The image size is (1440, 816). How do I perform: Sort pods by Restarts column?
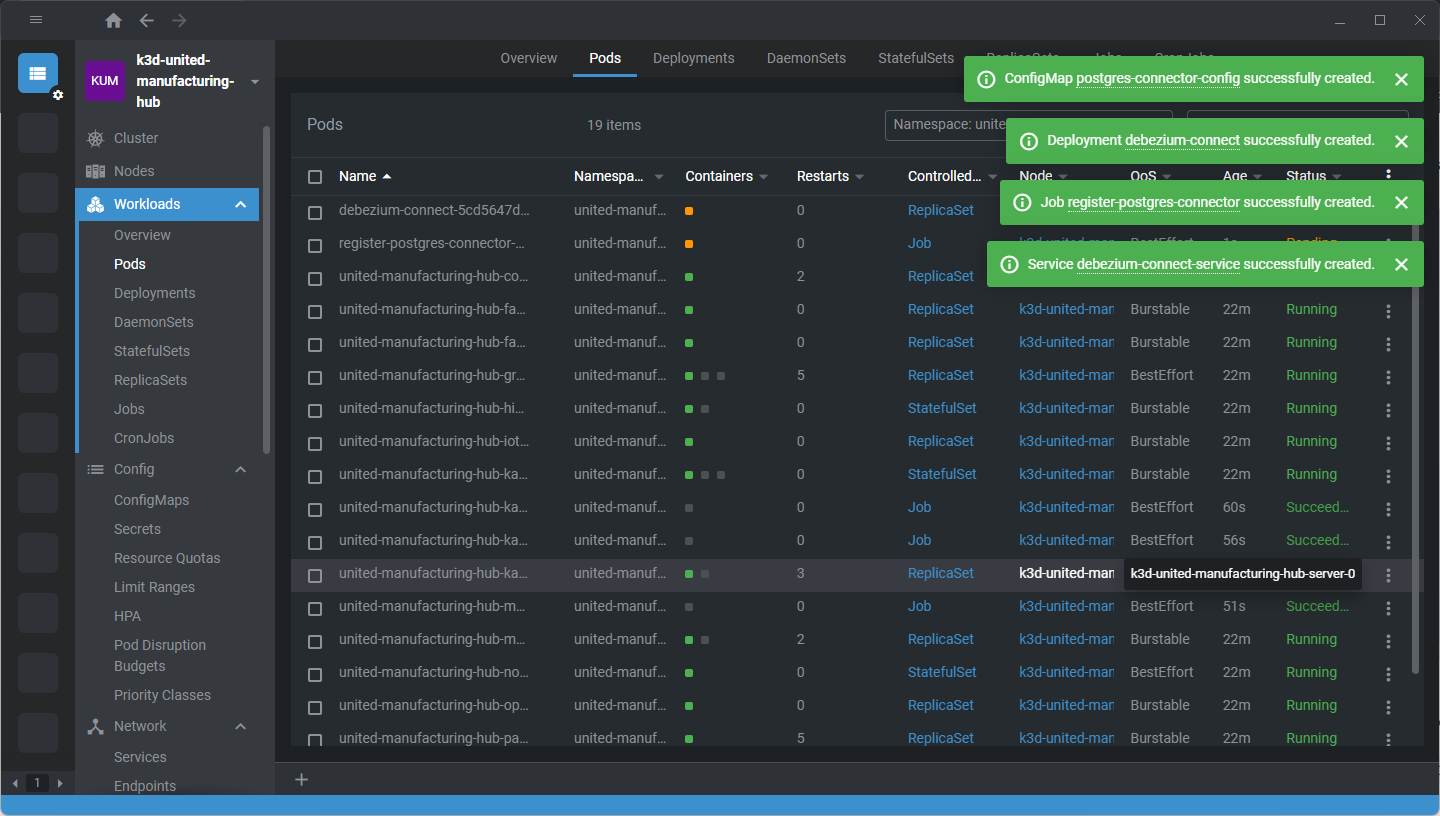[x=829, y=176]
